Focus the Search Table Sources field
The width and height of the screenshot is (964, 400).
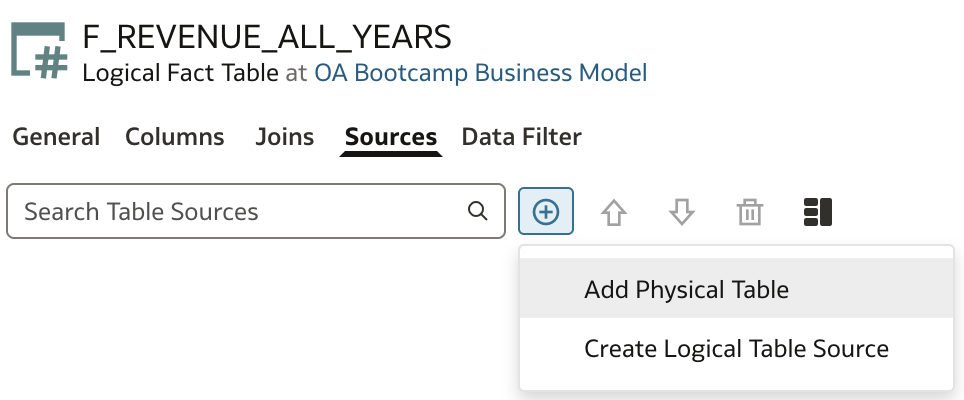coord(256,211)
